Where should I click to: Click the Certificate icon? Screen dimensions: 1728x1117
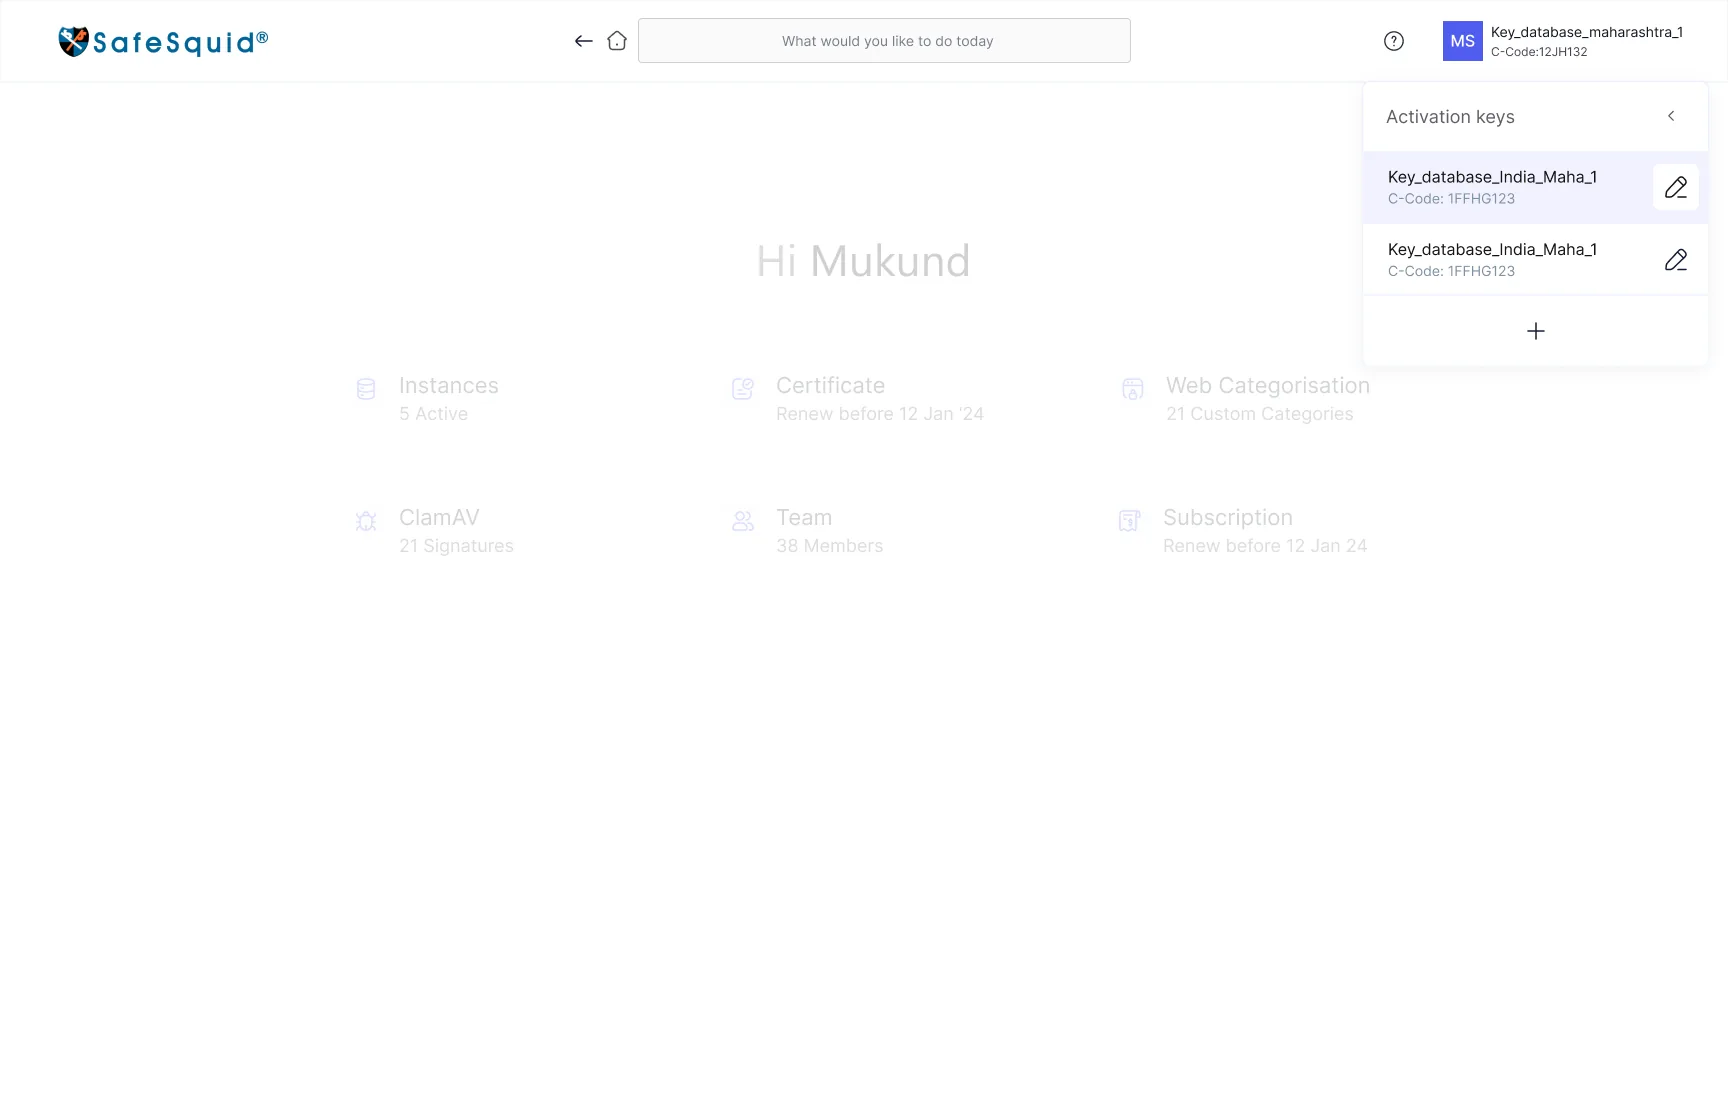click(x=743, y=389)
